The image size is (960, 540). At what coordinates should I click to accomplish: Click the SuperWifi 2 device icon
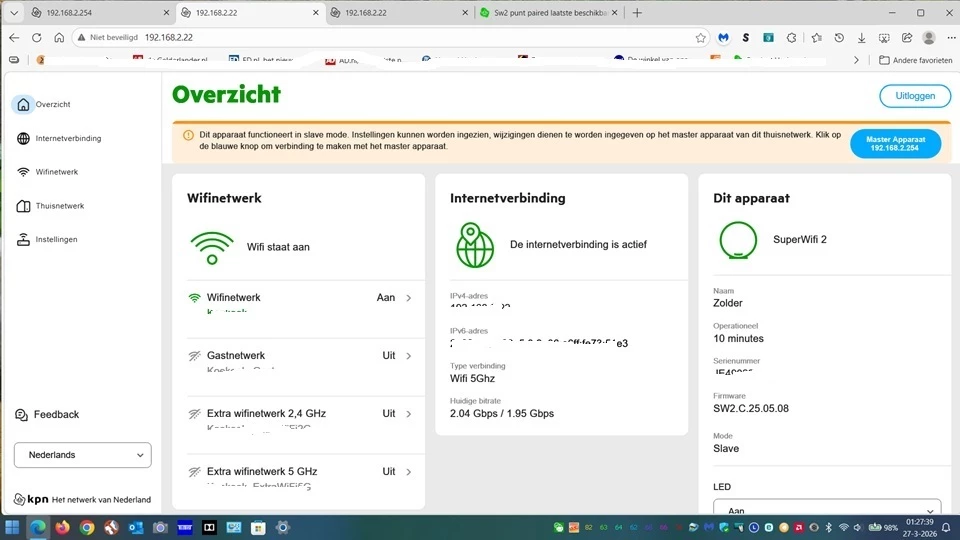point(738,240)
